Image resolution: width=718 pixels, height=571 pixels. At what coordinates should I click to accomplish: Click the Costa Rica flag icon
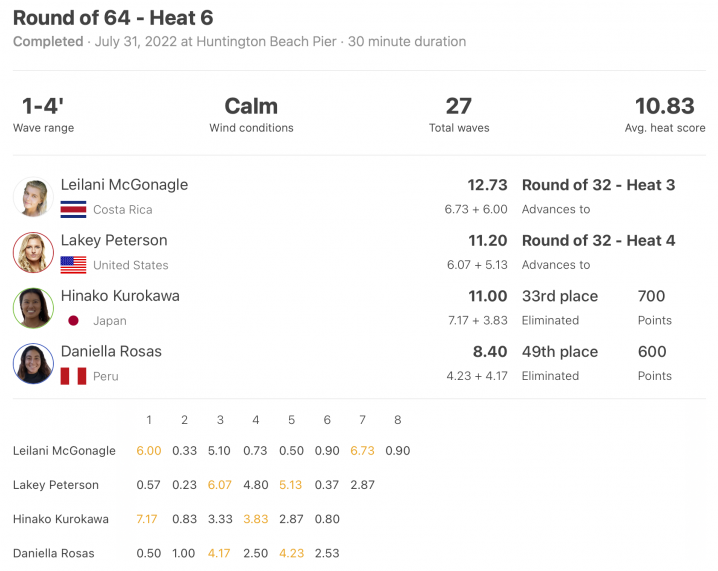(x=73, y=209)
